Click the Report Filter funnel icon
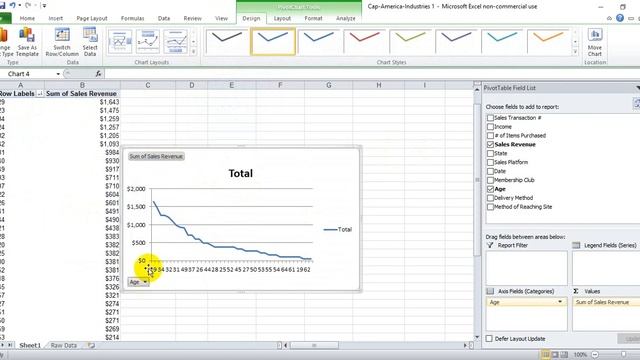Viewport: 640px width, 360px height. click(x=490, y=245)
